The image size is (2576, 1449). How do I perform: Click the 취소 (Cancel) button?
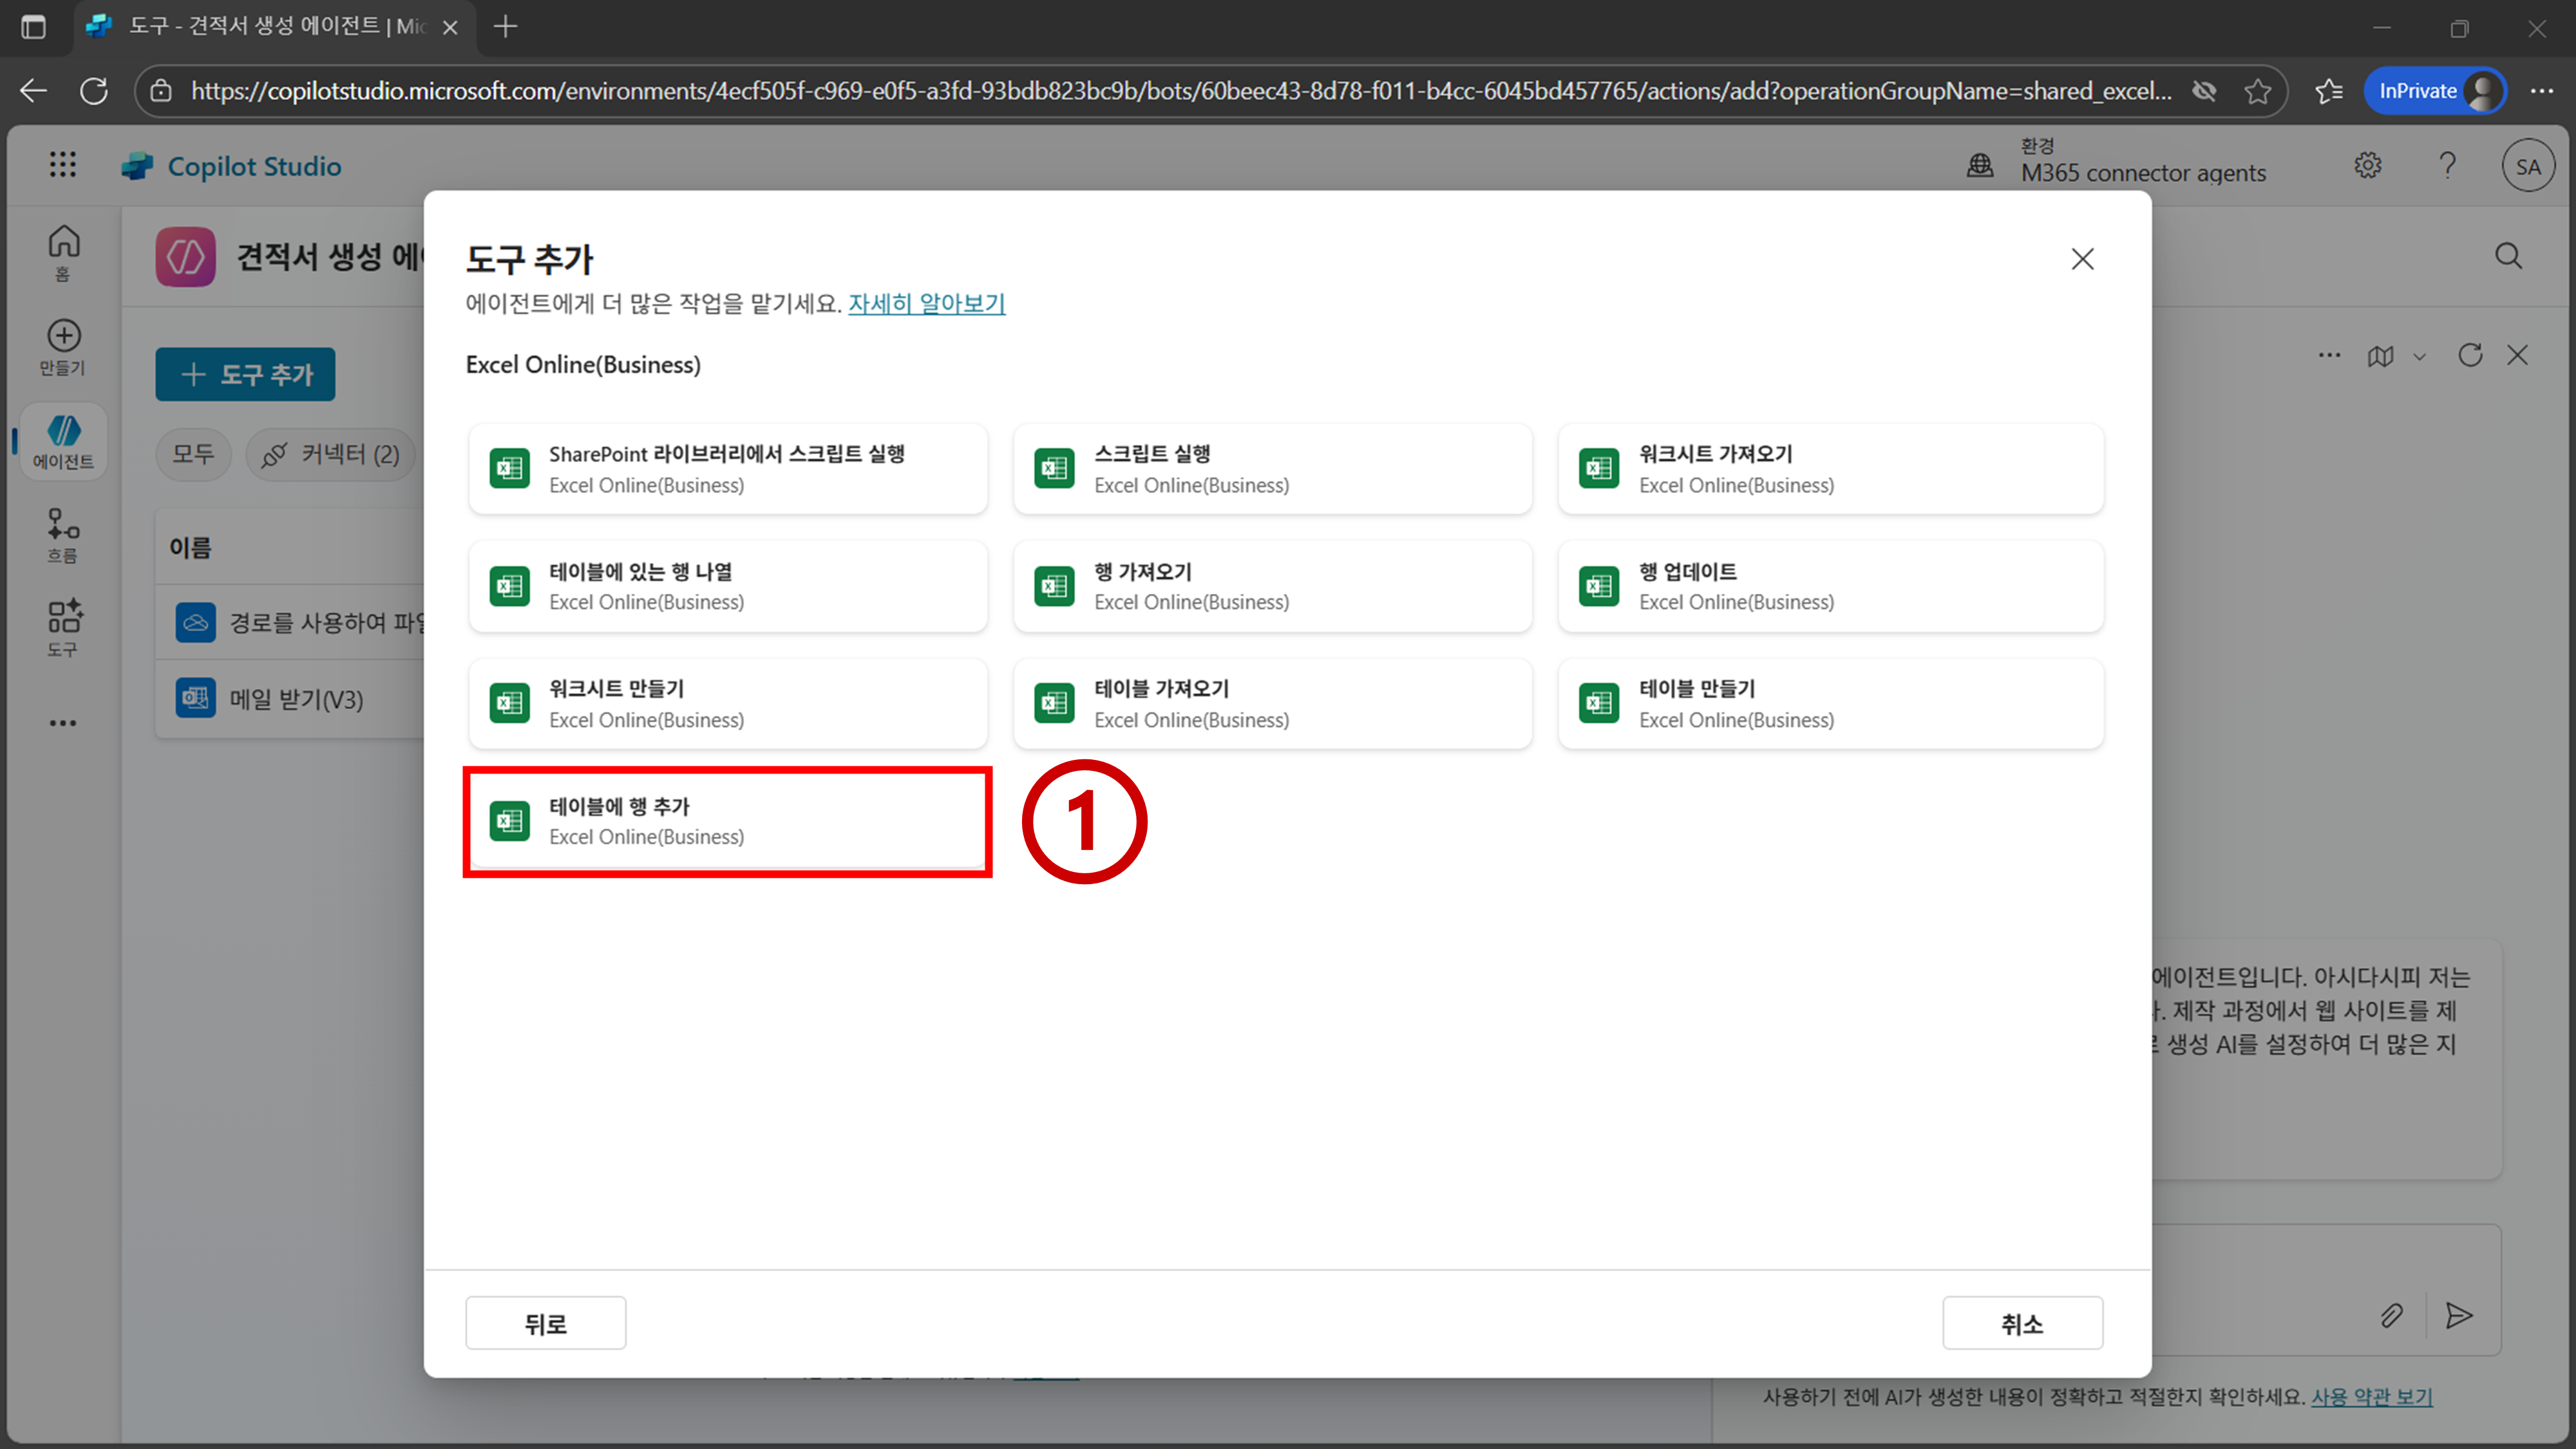2022,1323
